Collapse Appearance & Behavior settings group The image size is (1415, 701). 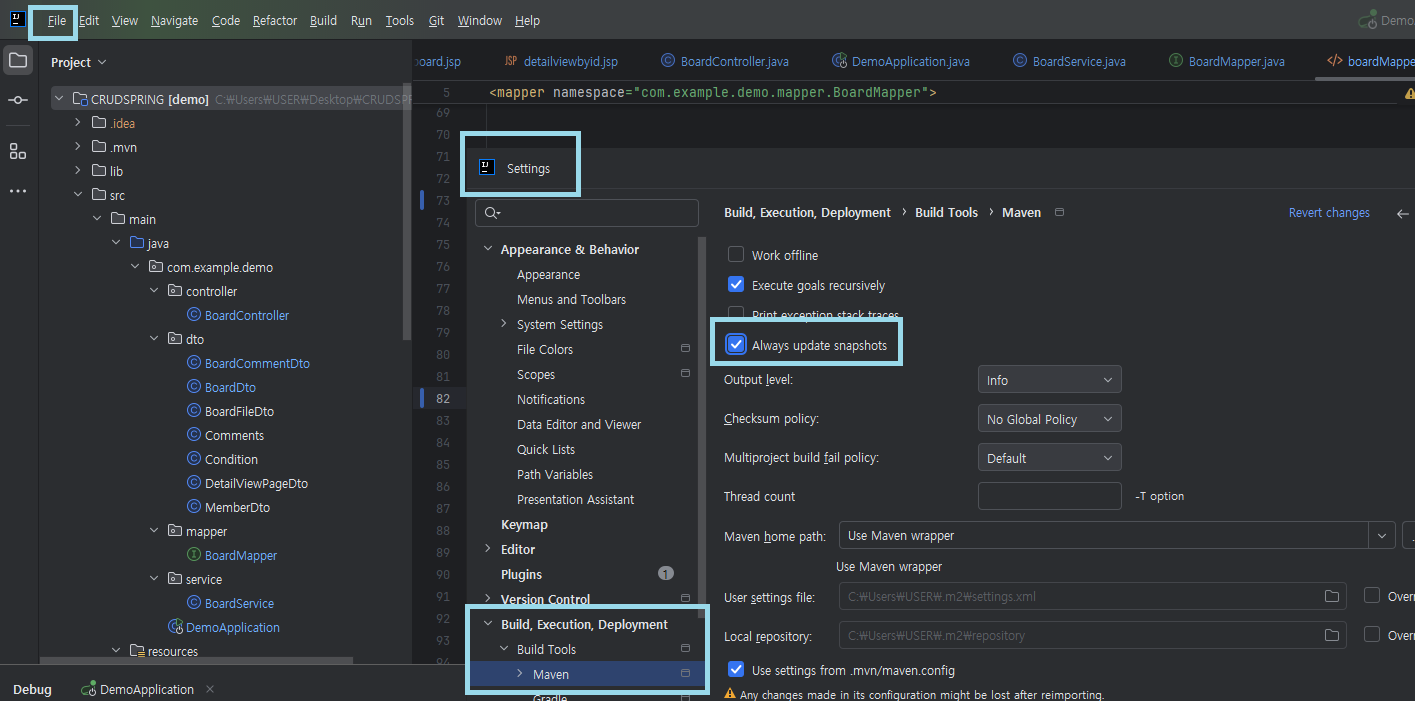(488, 250)
